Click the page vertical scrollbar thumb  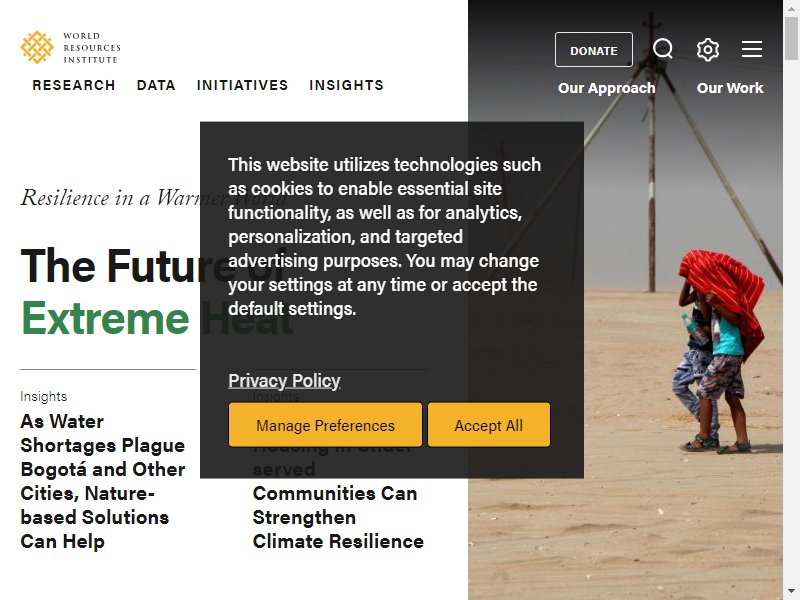click(x=791, y=38)
